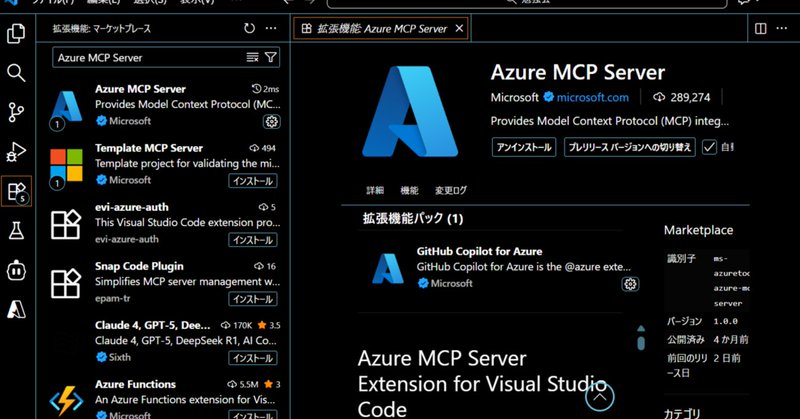Switch to the 変更ログ tab
The height and width of the screenshot is (419, 800).
[x=451, y=190]
